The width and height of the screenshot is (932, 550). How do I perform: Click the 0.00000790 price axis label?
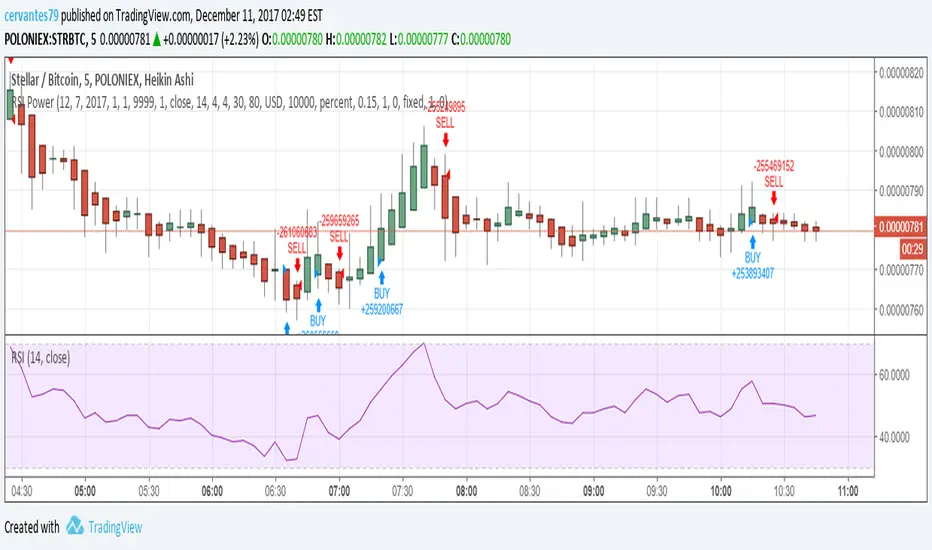coord(901,191)
